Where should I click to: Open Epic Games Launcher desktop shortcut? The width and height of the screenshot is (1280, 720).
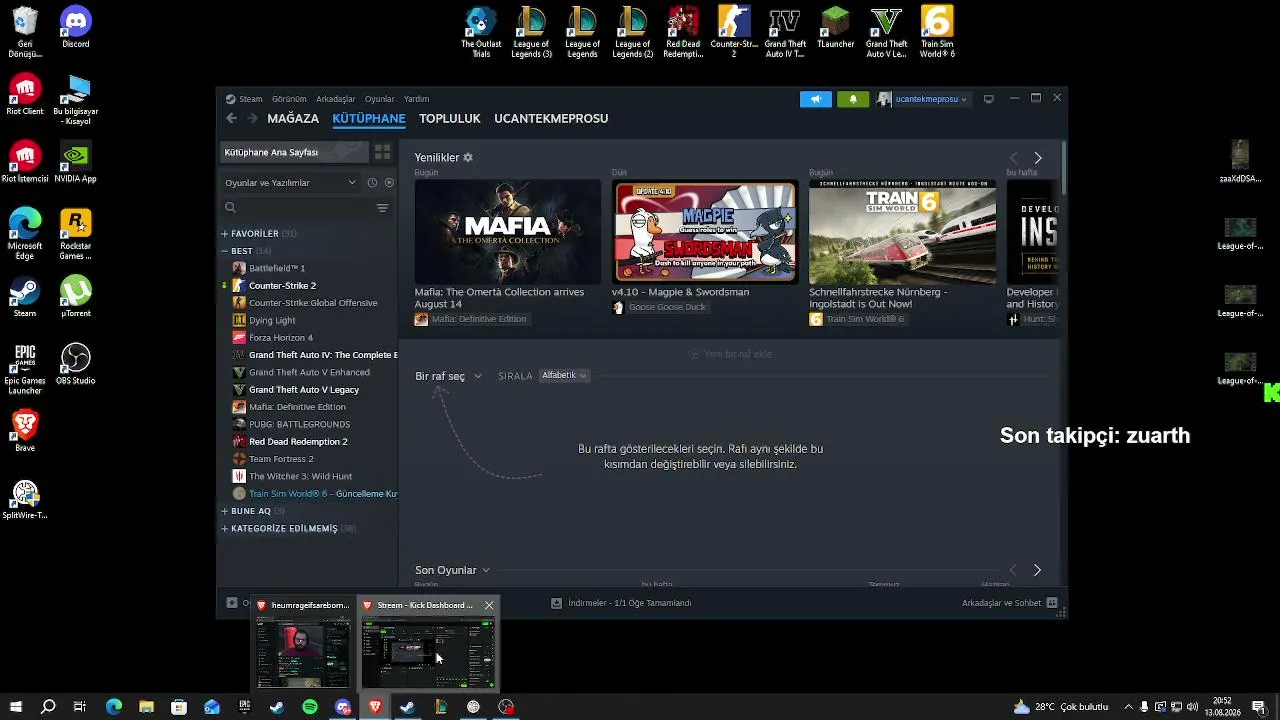(x=25, y=369)
